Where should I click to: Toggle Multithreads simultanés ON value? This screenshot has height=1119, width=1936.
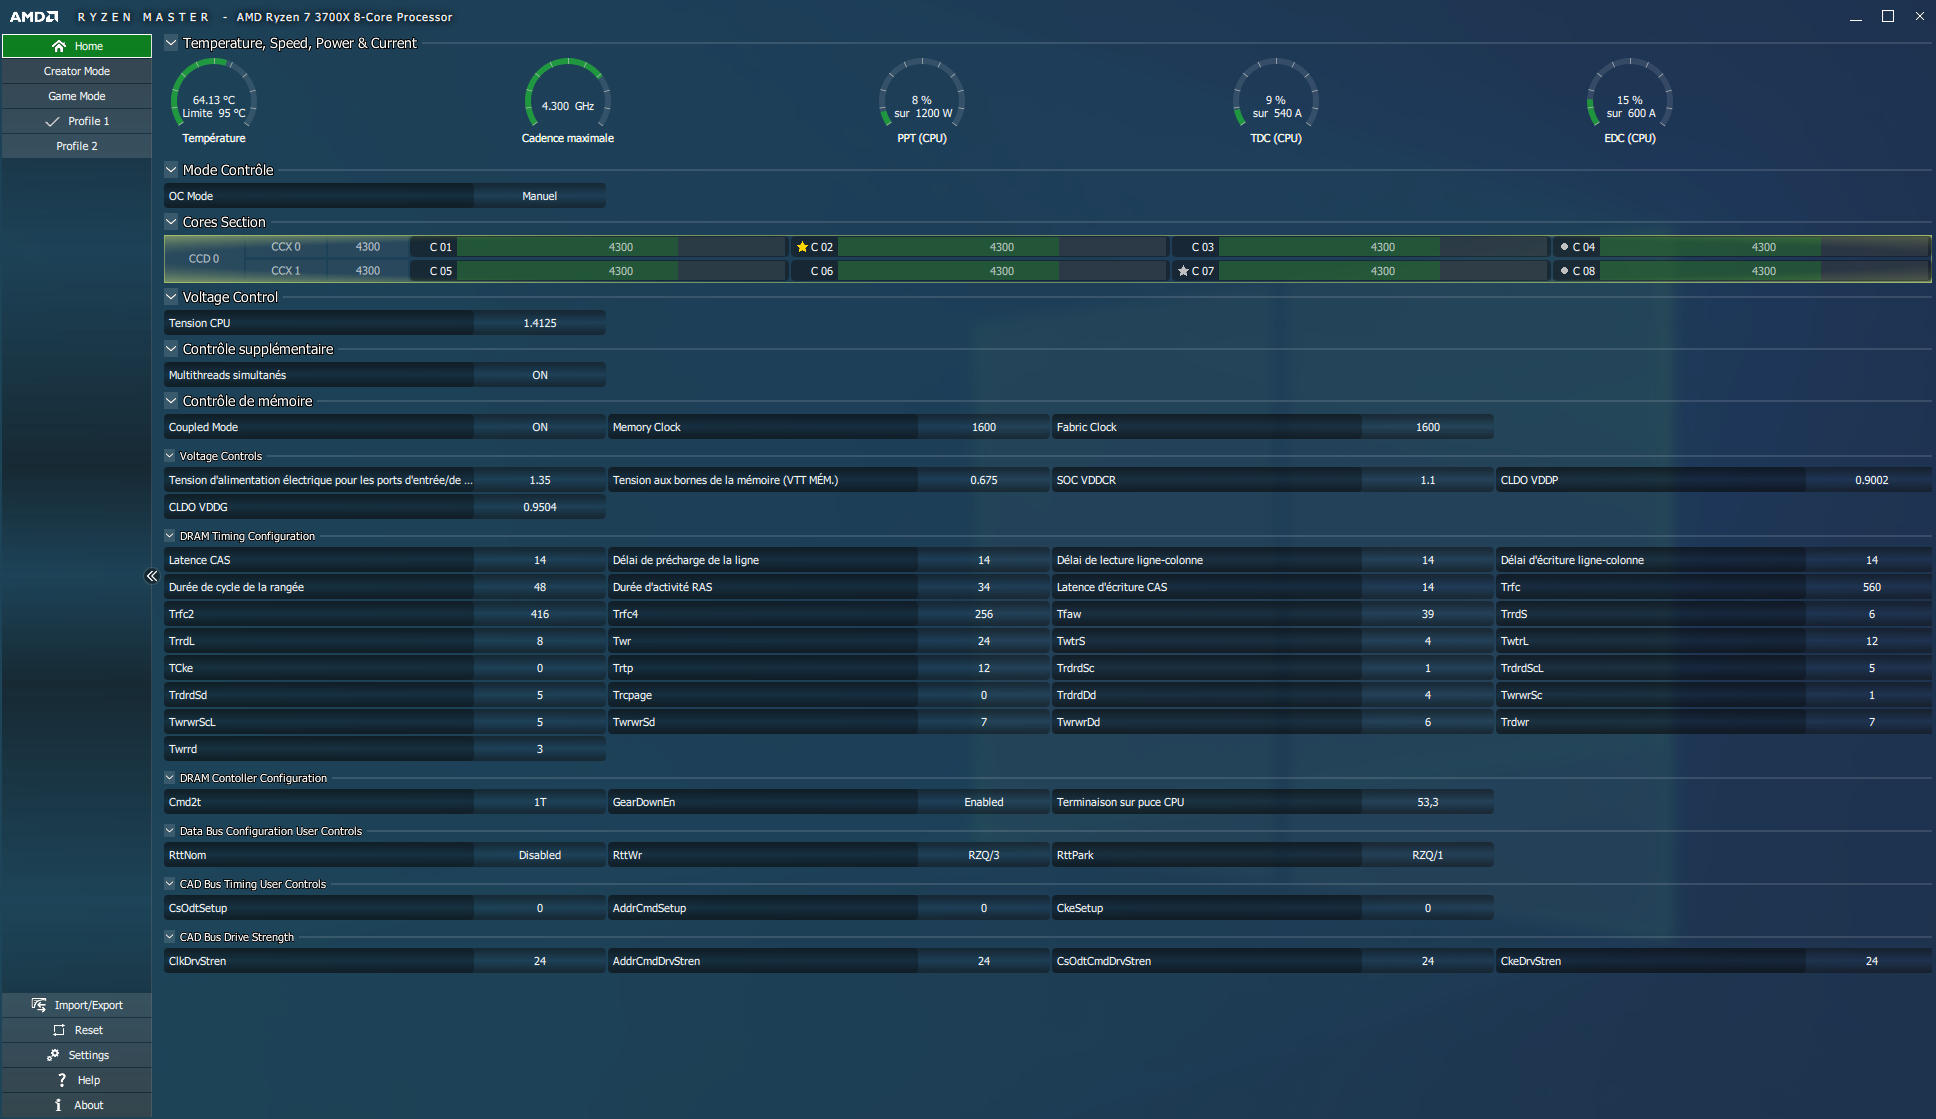point(539,375)
